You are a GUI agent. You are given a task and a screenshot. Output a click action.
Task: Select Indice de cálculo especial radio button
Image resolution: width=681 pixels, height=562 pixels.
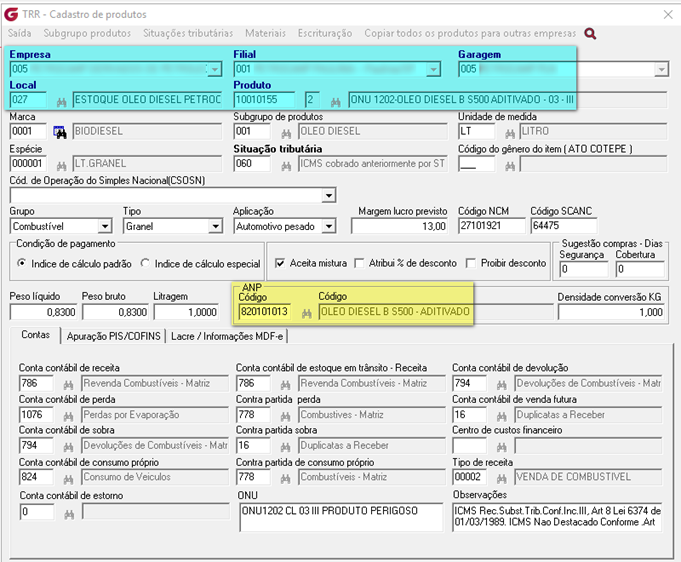(x=145, y=263)
